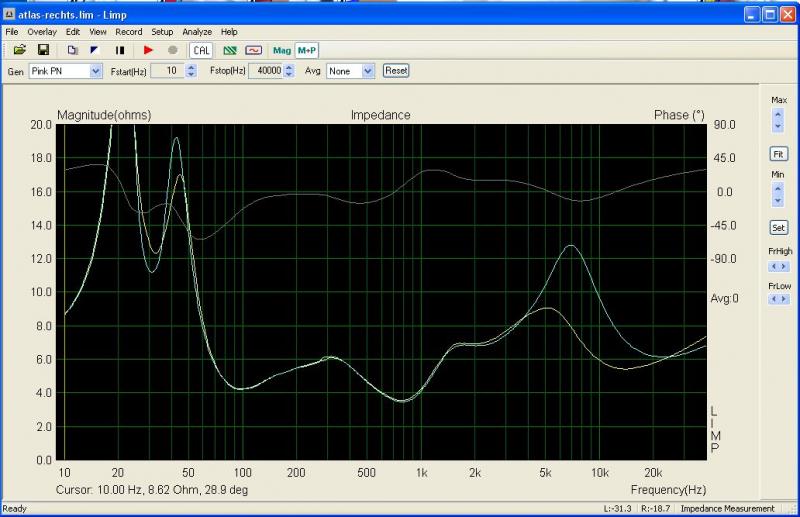800x517 pixels.
Task: Start measurement with the red play icon
Action: 148,49
